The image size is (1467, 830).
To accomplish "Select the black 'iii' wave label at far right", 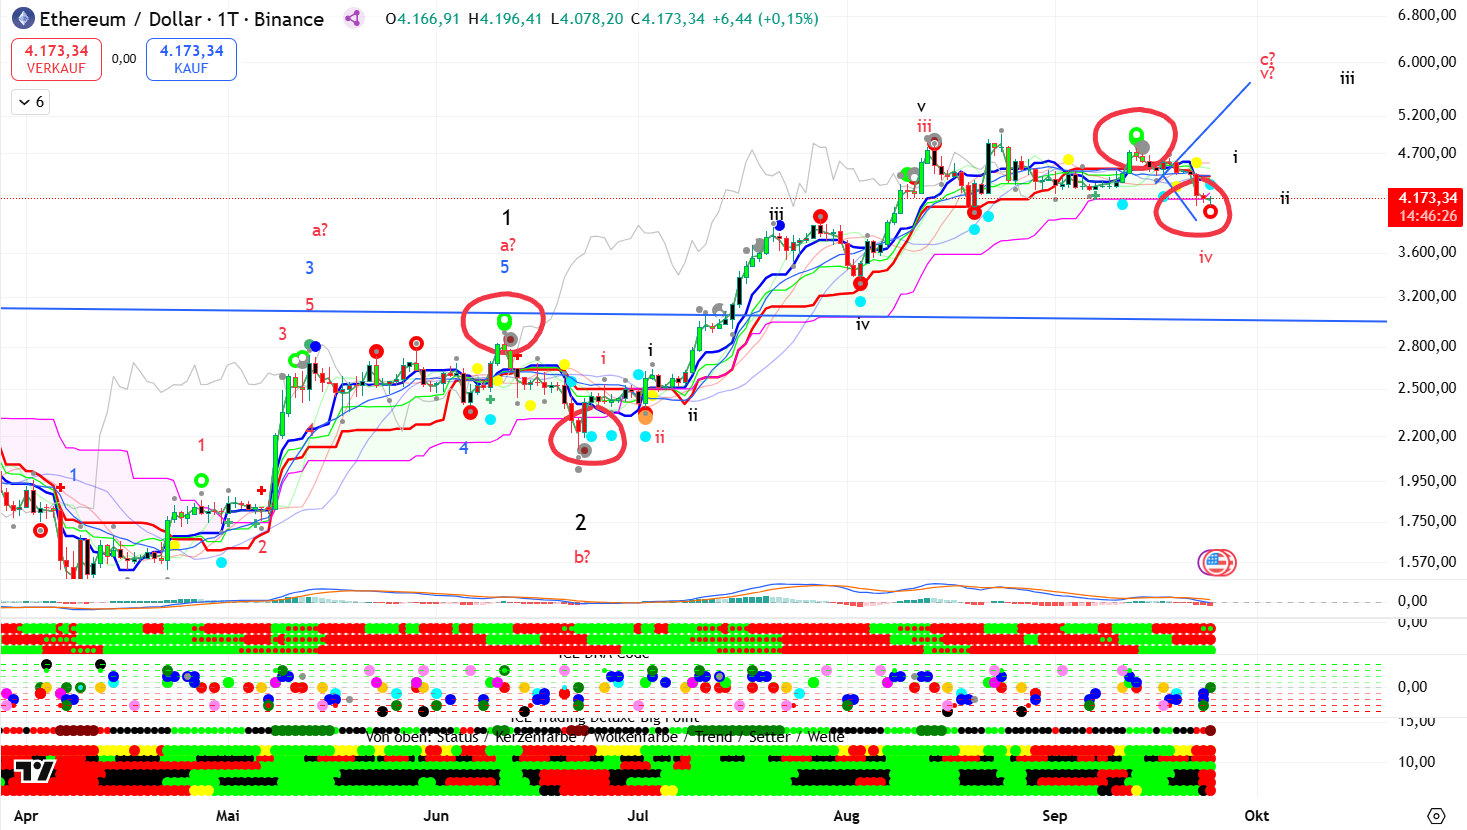I will click(1347, 78).
